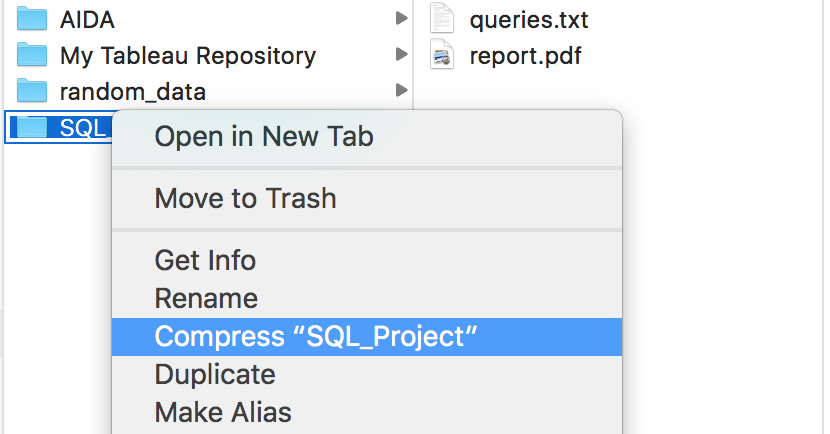830x434 pixels.
Task: Select the queries.txt file name
Action: (x=528, y=18)
